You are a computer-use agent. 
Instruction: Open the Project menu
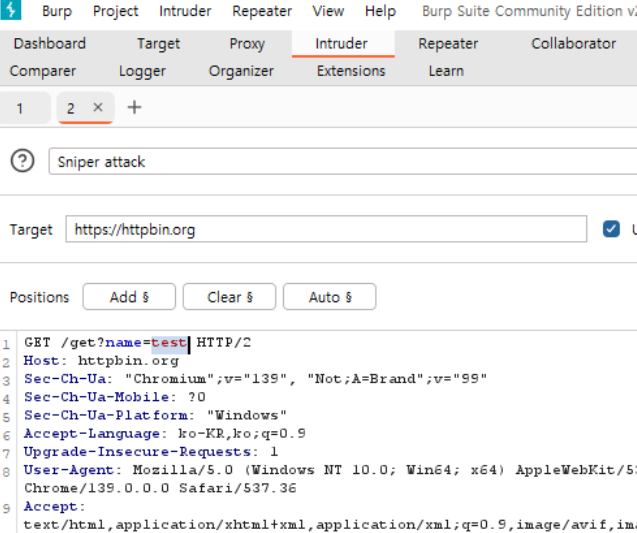pos(115,11)
